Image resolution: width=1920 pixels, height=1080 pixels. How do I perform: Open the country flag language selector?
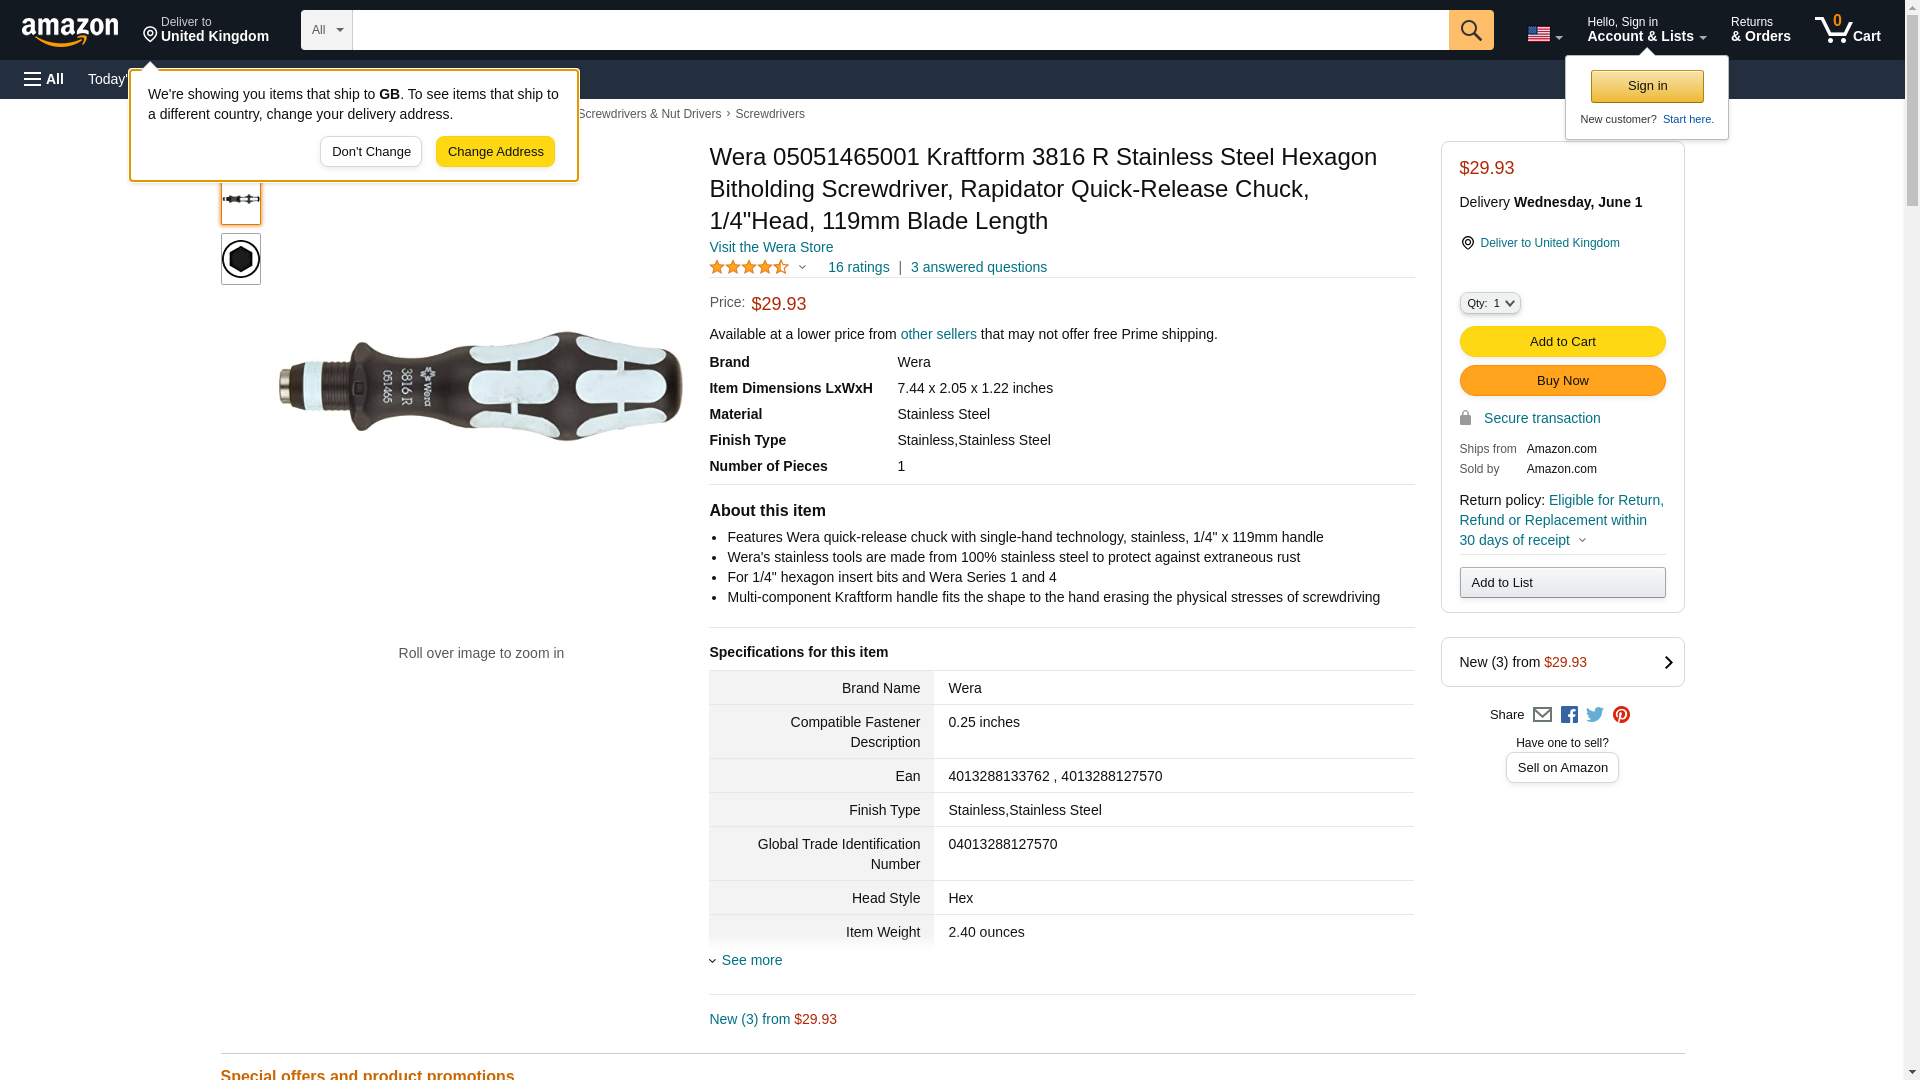pos(1544,34)
